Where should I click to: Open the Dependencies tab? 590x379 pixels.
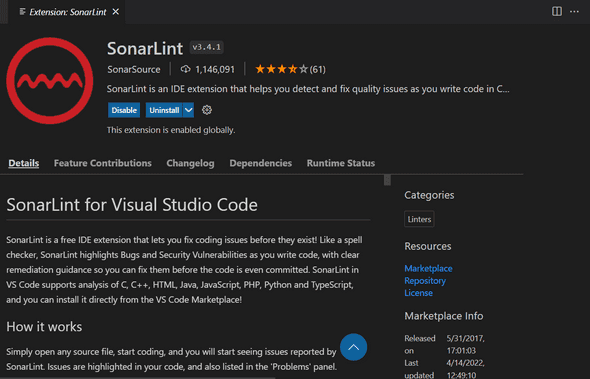260,163
